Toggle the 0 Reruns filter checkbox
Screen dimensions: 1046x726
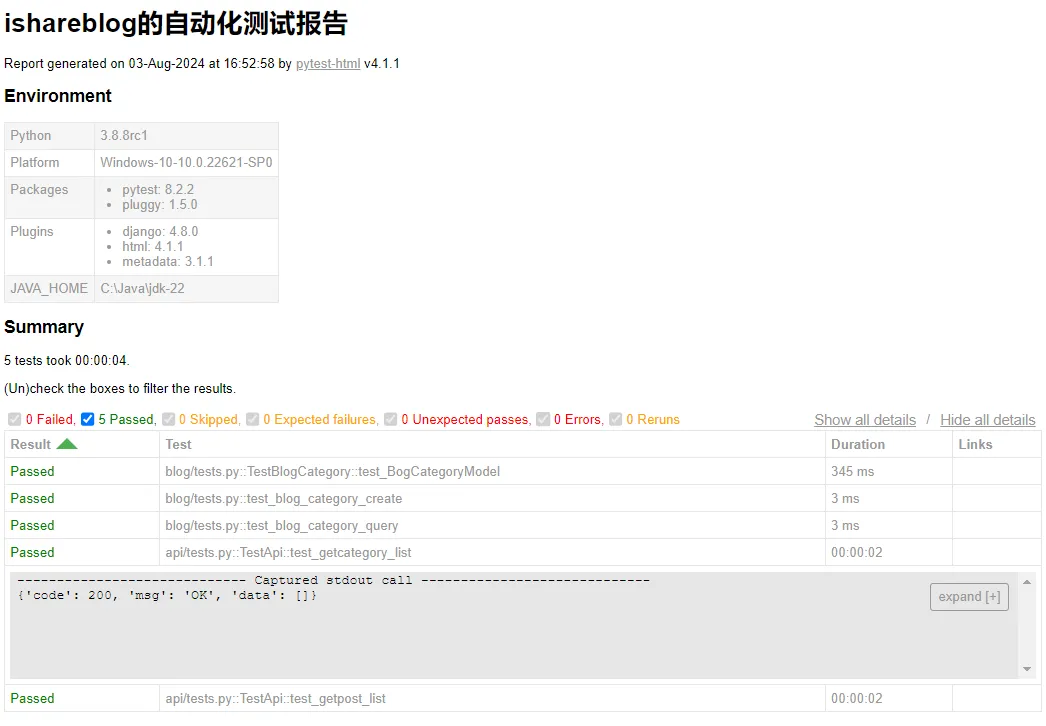click(x=616, y=420)
